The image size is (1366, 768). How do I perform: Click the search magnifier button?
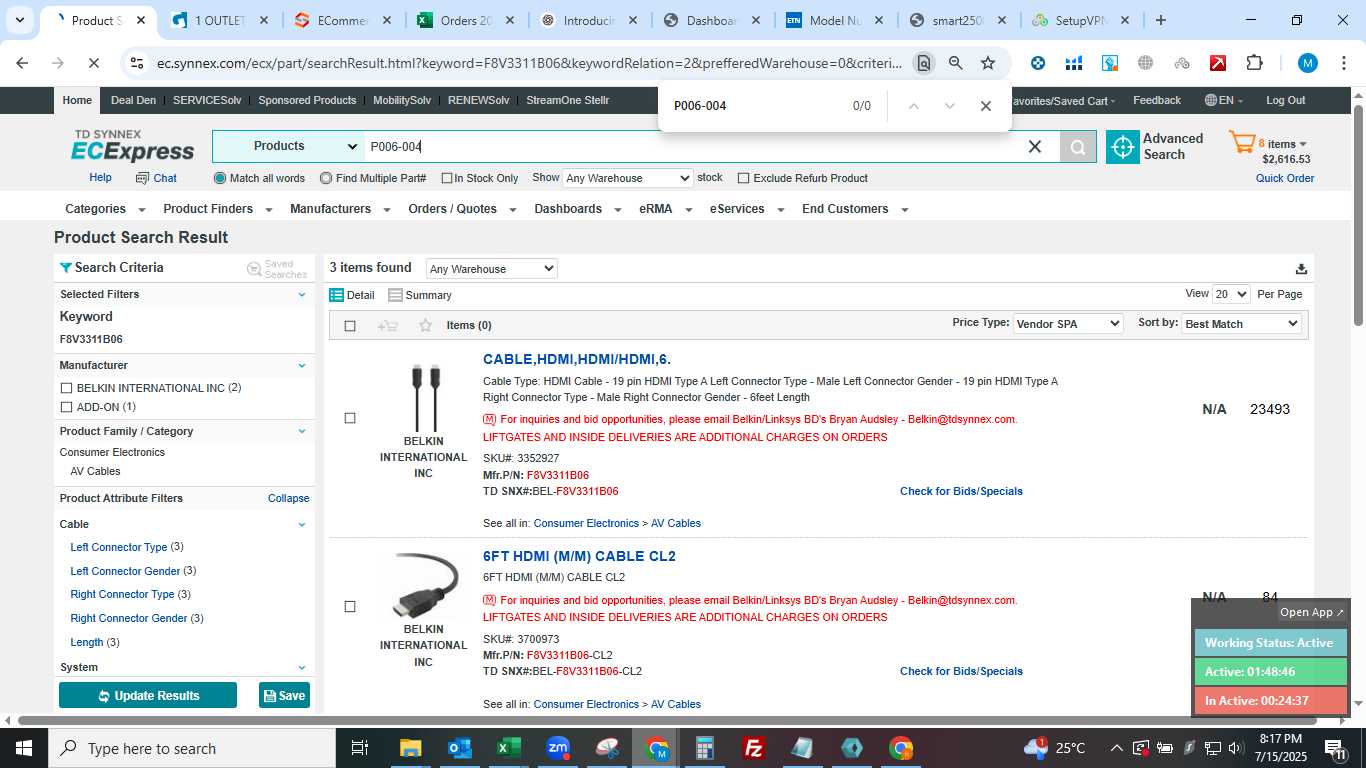pos(1078,147)
